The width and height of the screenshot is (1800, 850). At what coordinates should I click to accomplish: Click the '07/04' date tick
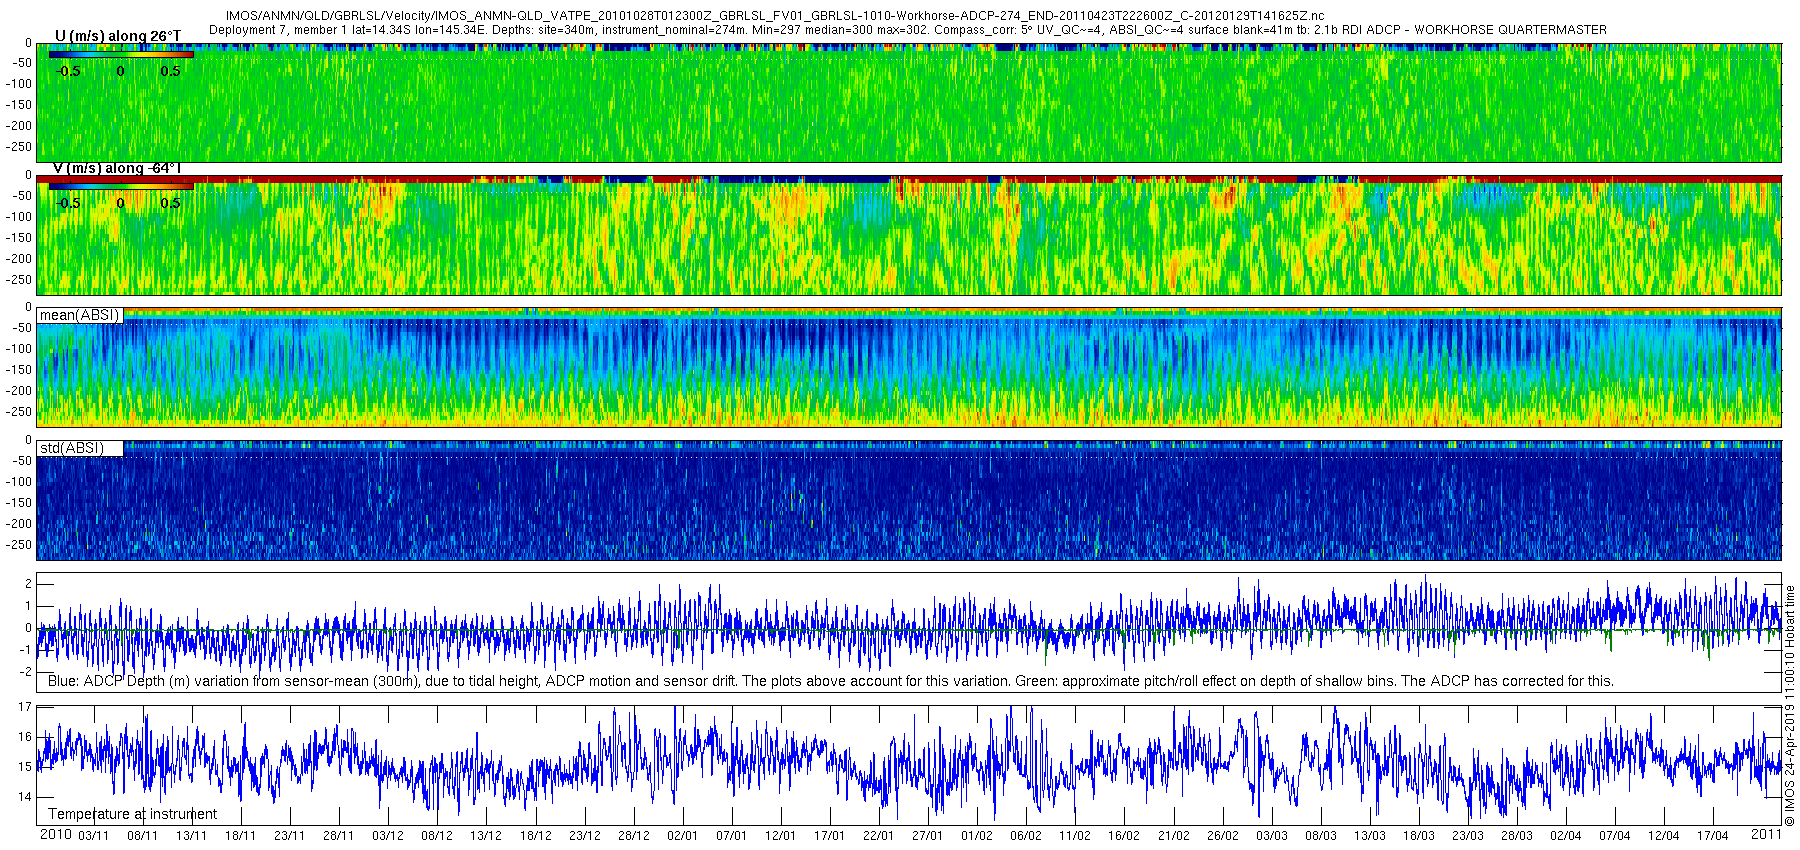tap(1614, 836)
